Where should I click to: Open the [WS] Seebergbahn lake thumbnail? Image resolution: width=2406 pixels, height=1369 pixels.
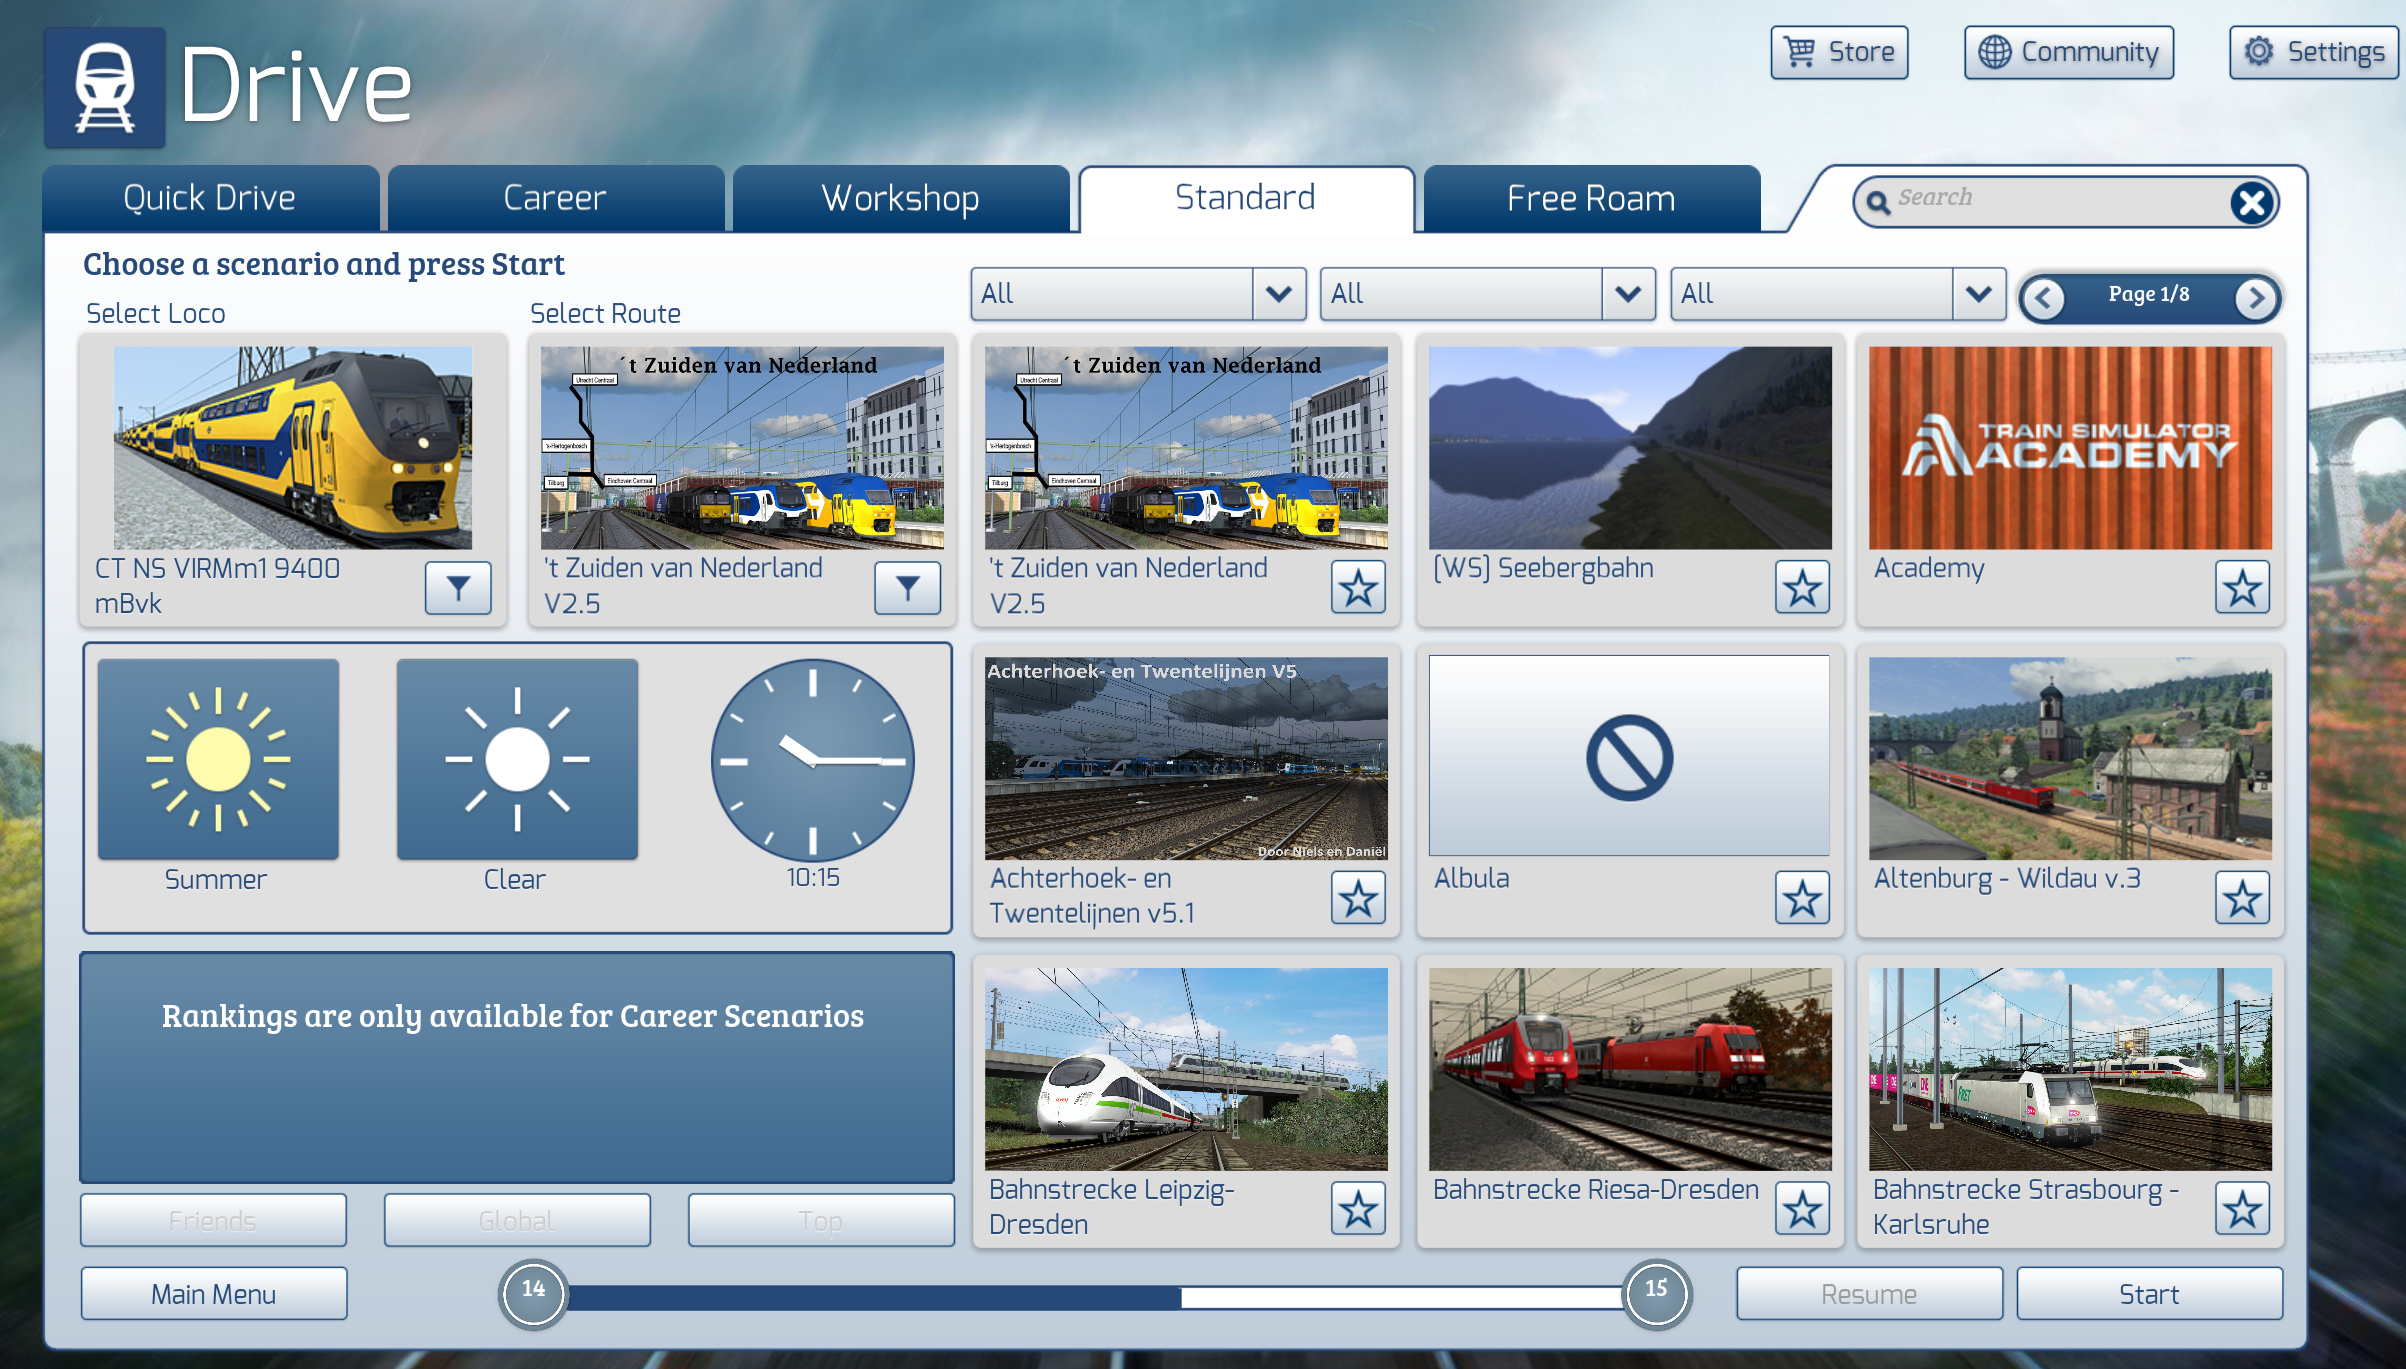click(x=1630, y=448)
